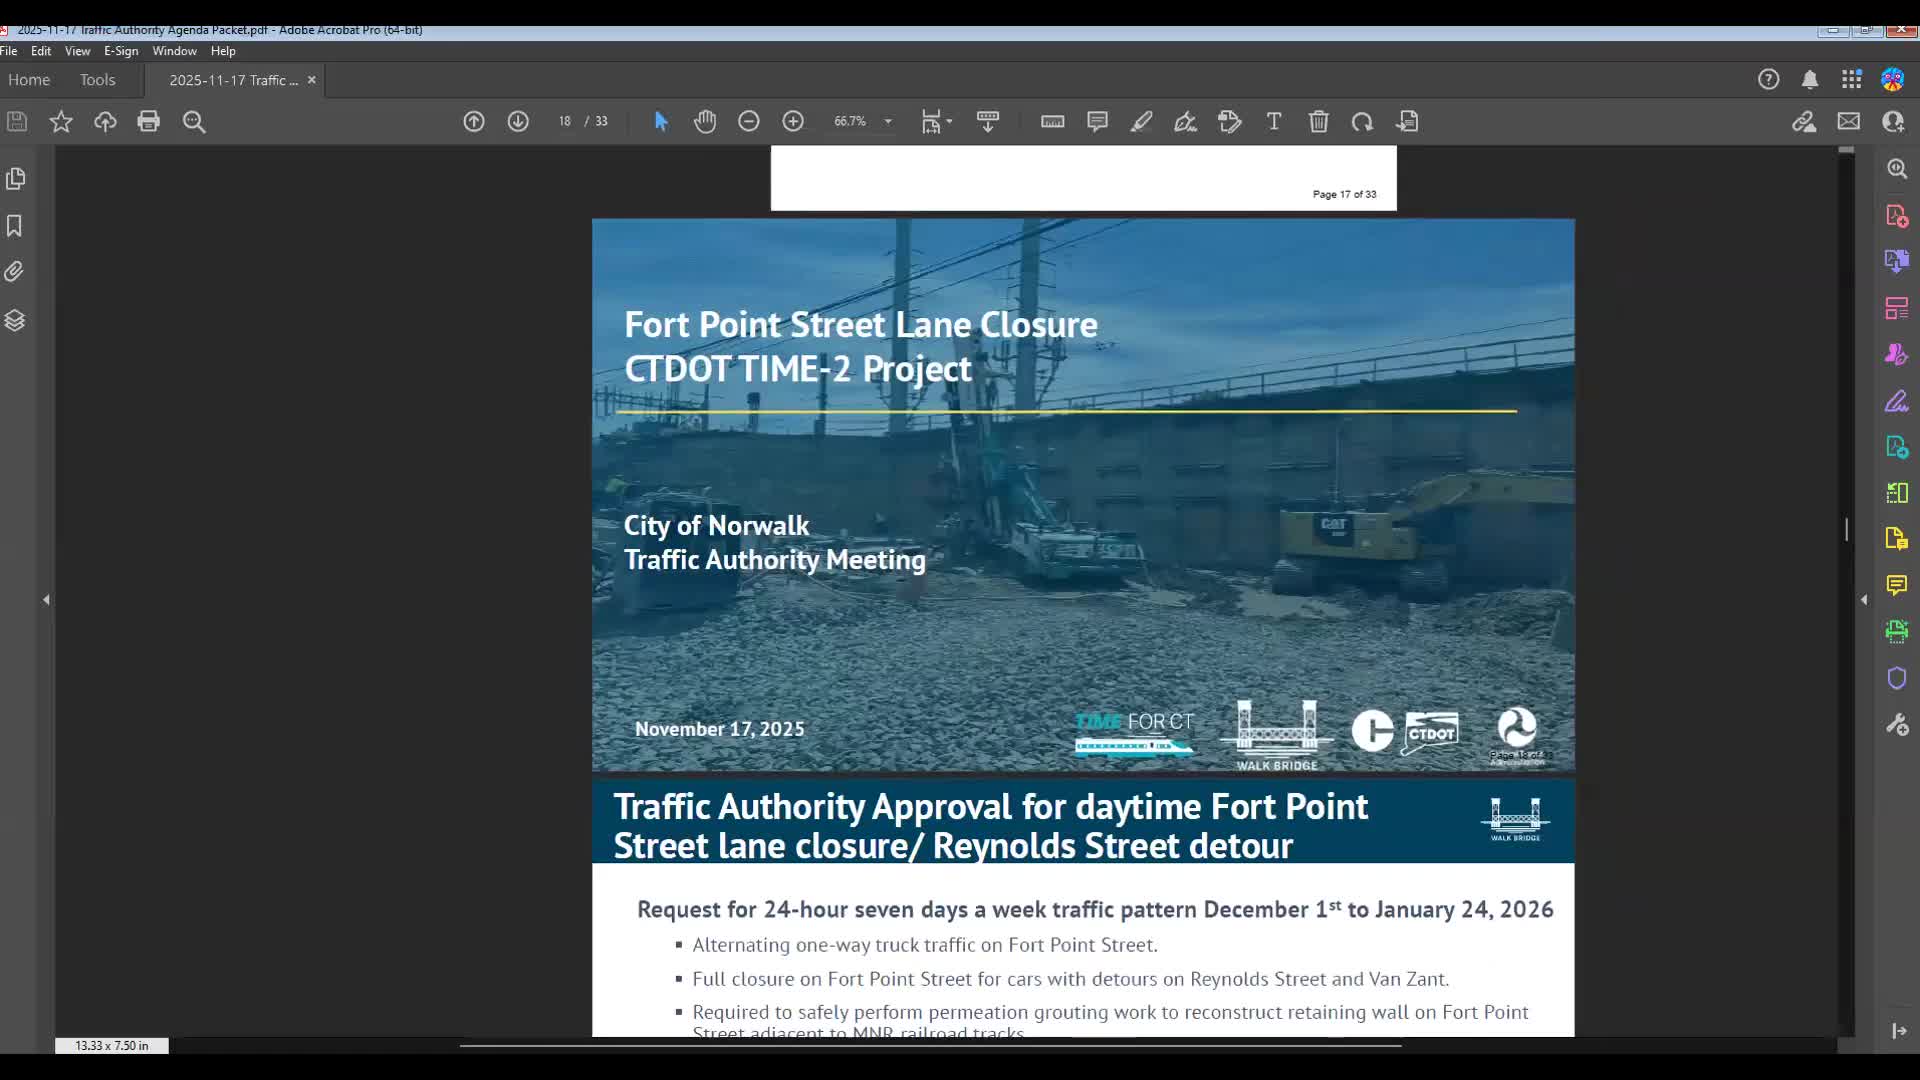Toggle the selection arrow tool
The height and width of the screenshot is (1080, 1920).
pos(660,121)
